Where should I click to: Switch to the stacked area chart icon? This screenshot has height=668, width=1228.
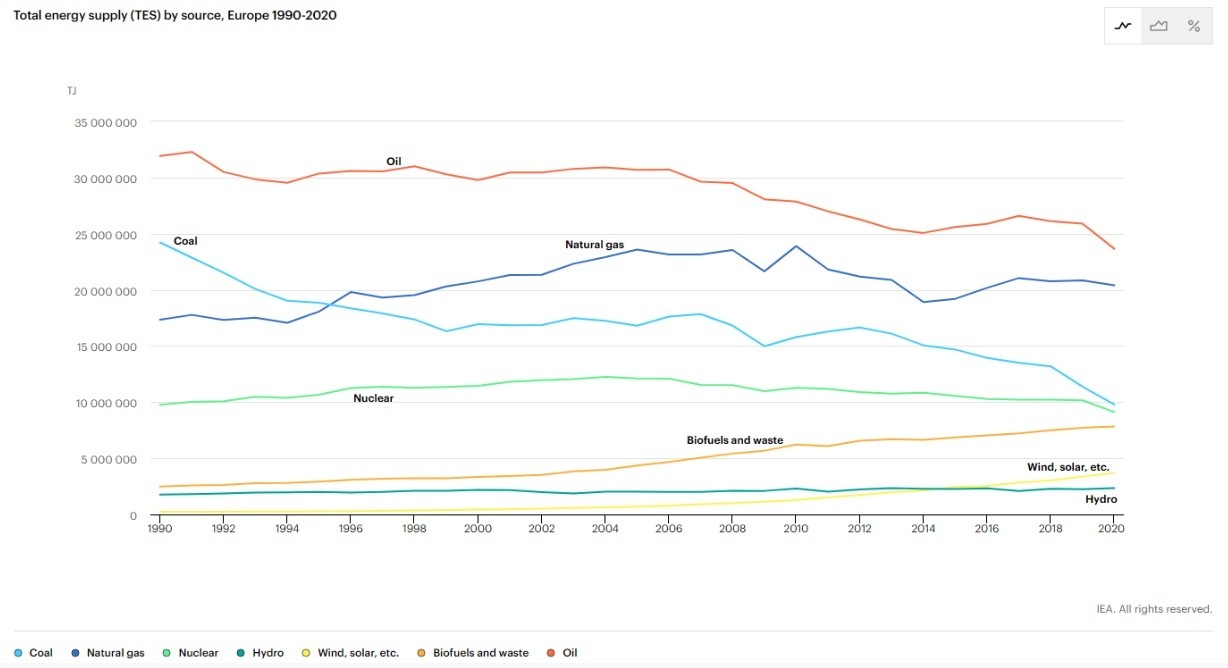coord(1158,25)
